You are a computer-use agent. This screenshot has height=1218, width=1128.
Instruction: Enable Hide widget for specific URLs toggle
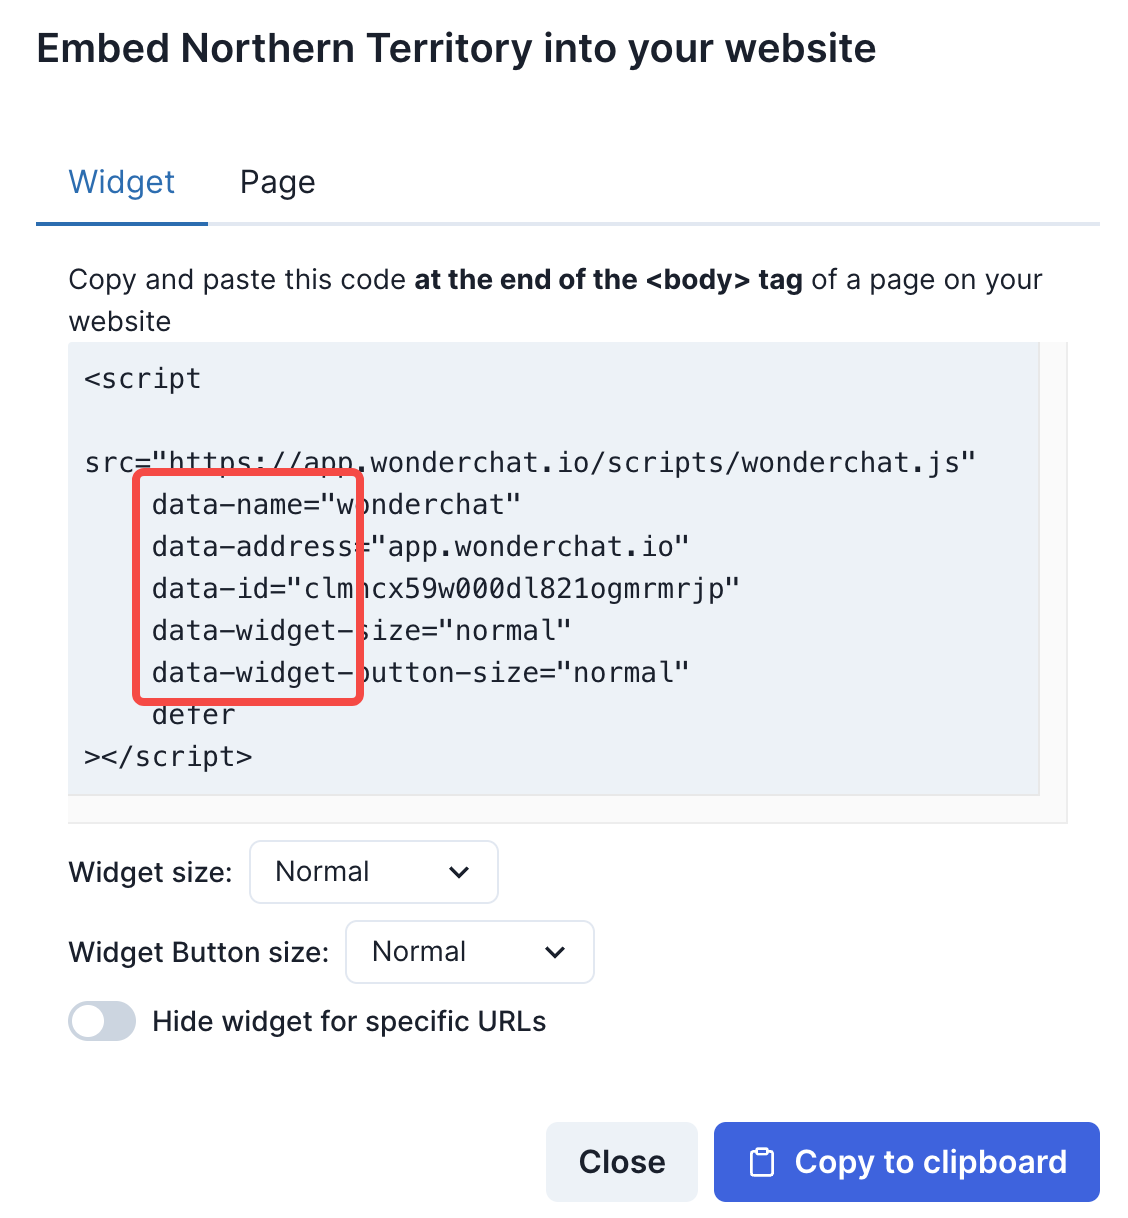tap(102, 1021)
